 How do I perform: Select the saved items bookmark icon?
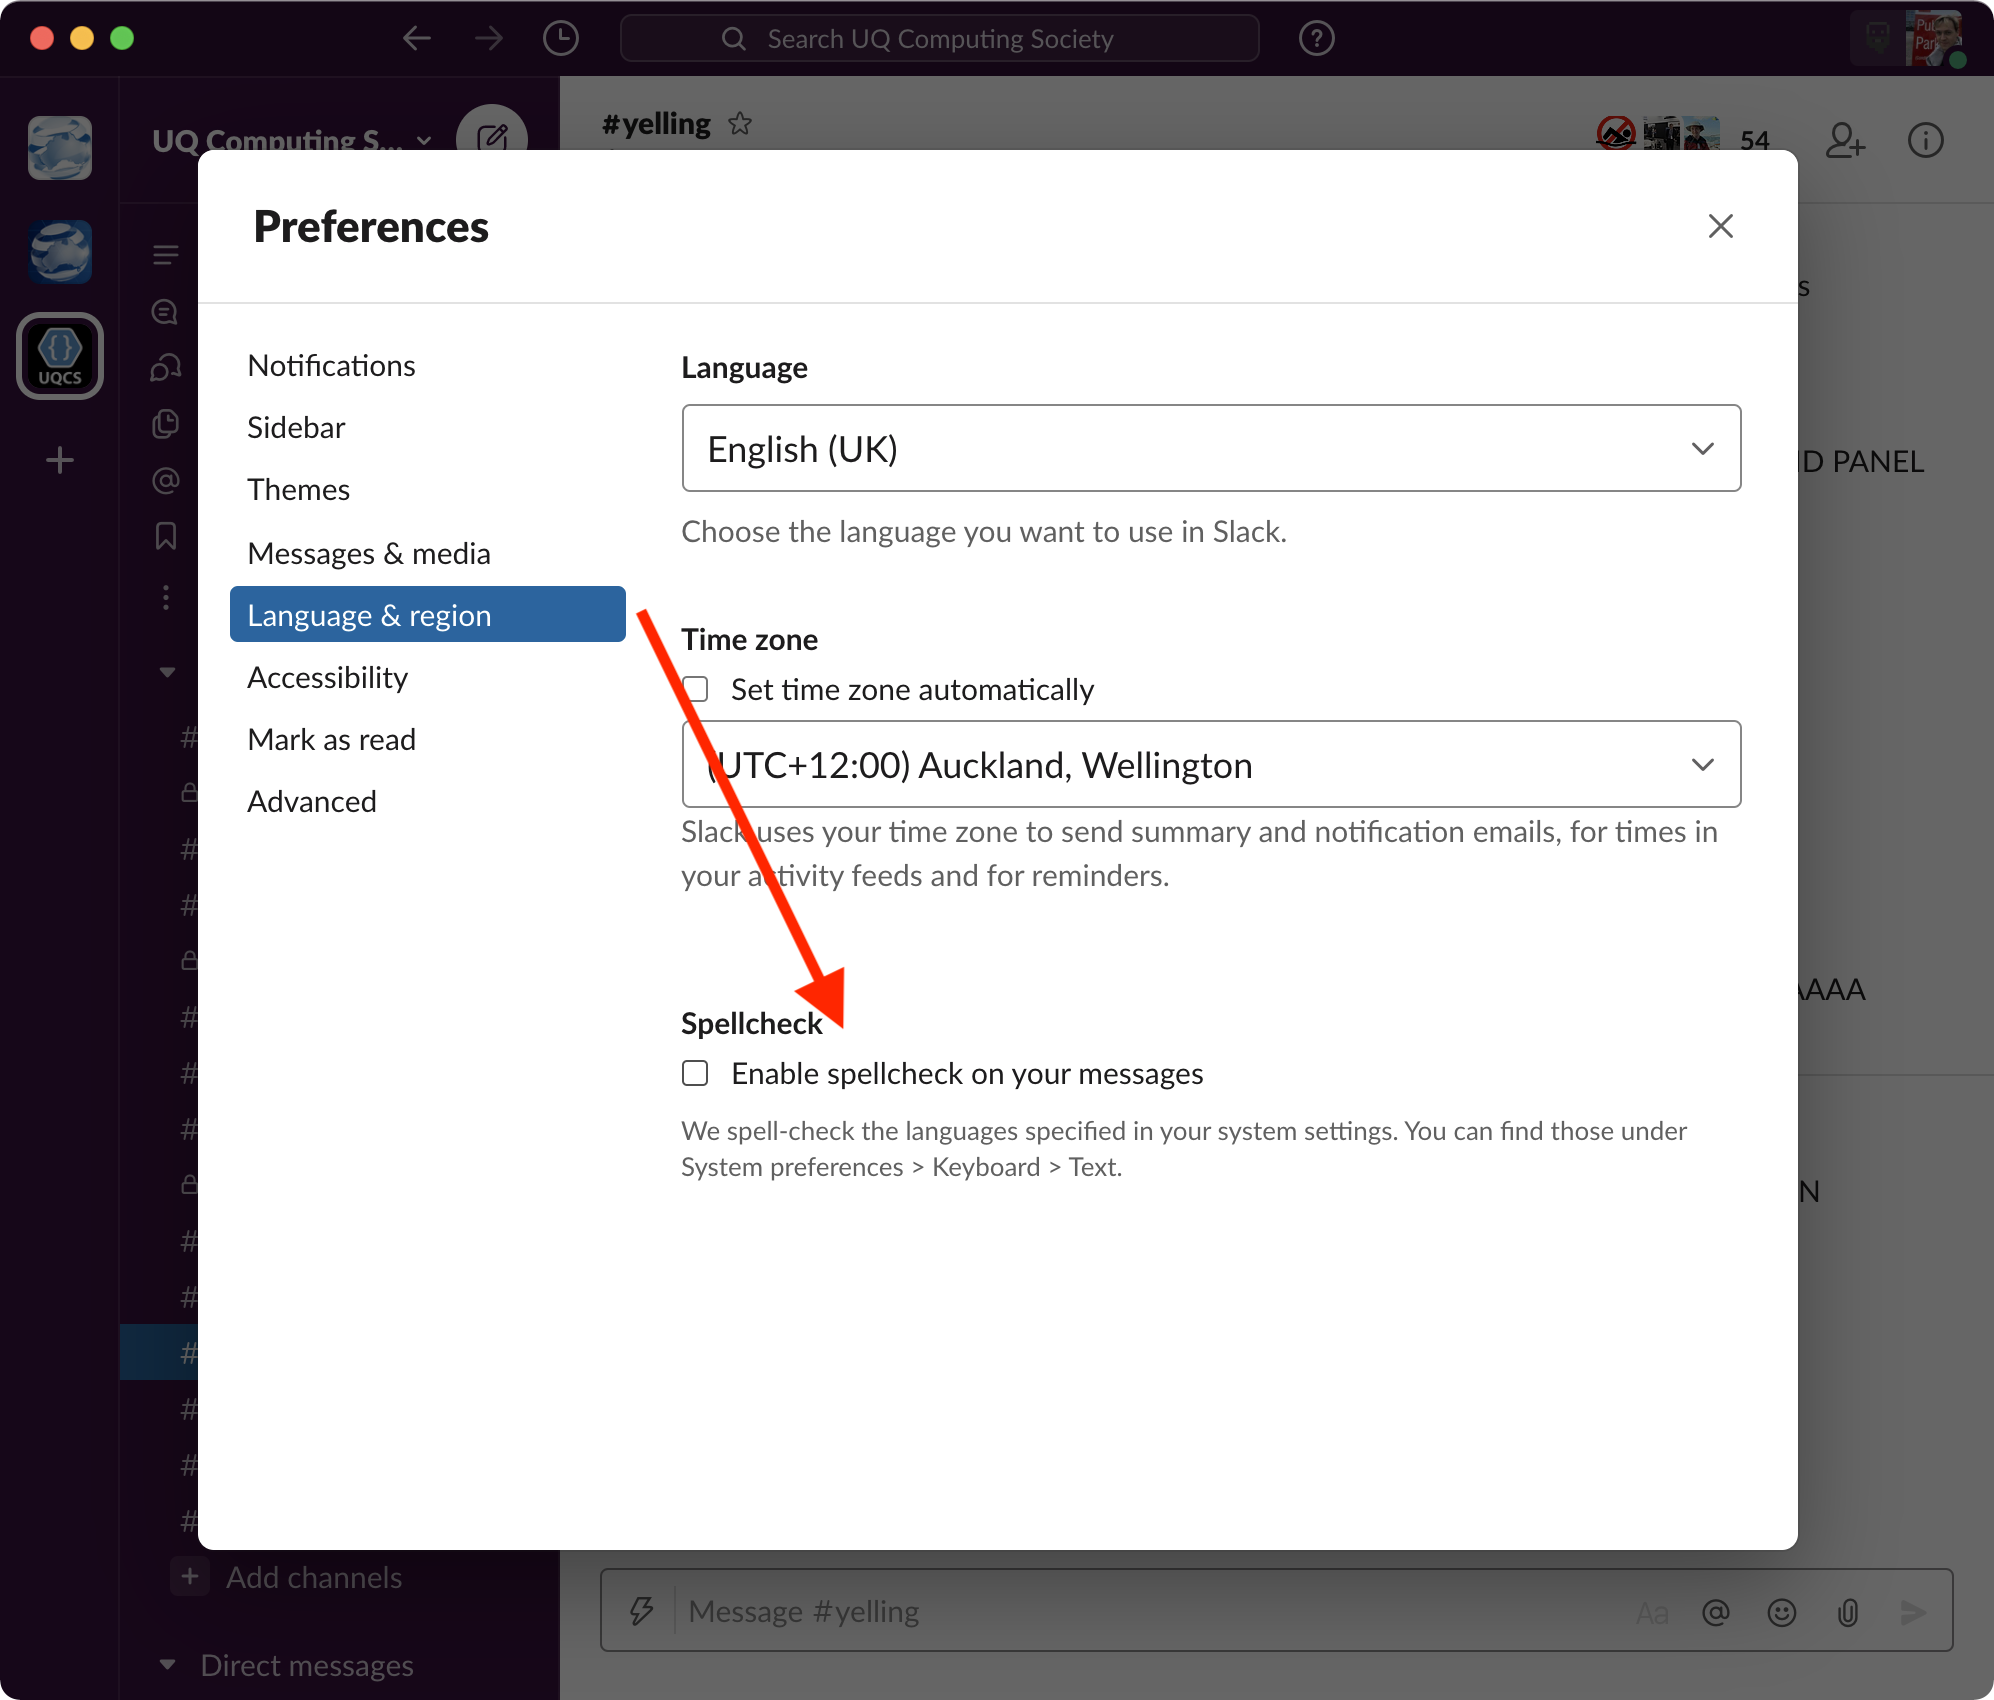click(165, 536)
